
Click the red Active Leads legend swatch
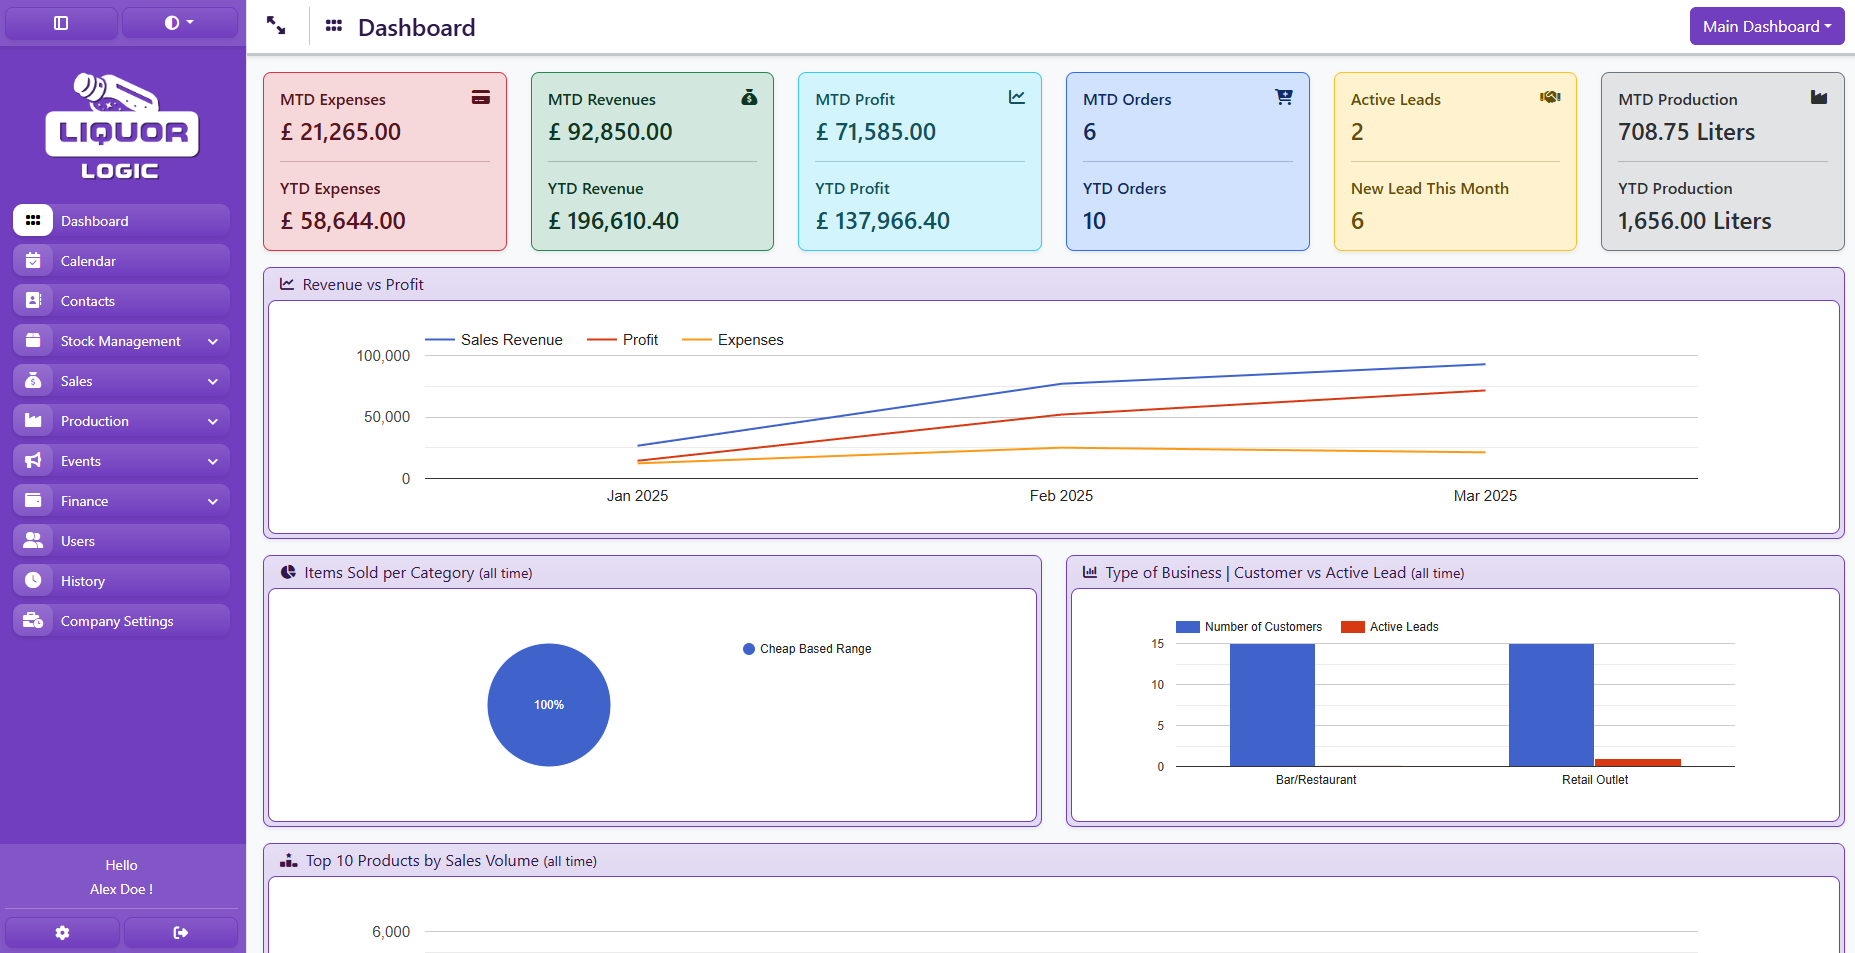coord(1352,627)
